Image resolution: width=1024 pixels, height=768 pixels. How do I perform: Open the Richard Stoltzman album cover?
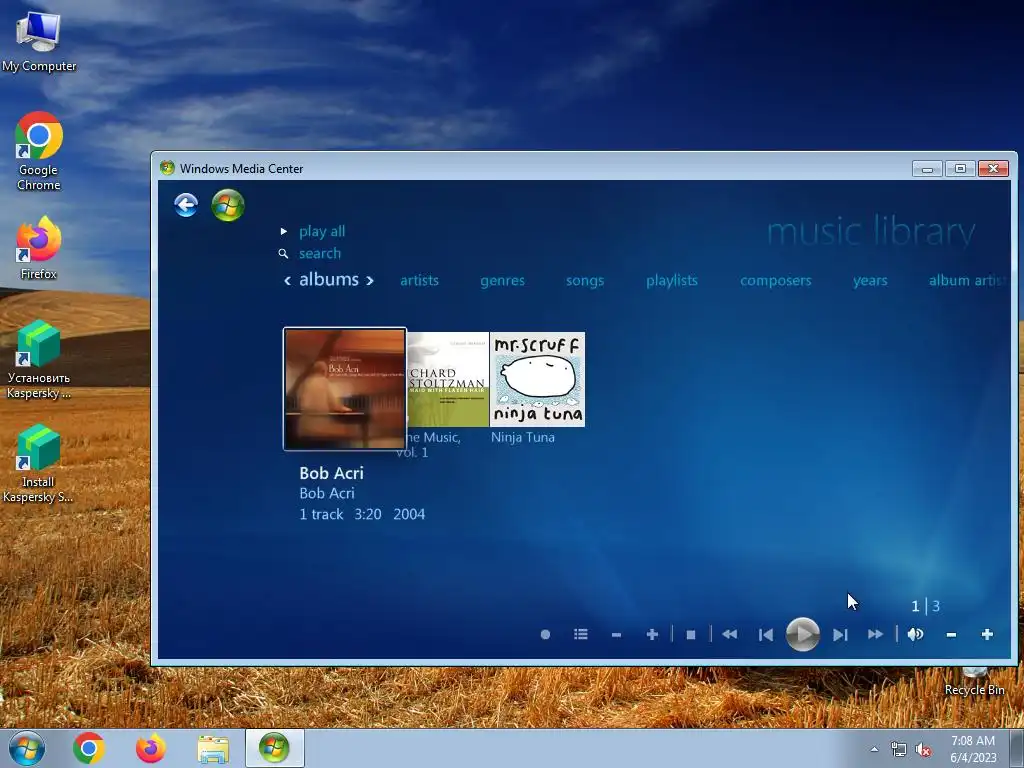coord(448,379)
